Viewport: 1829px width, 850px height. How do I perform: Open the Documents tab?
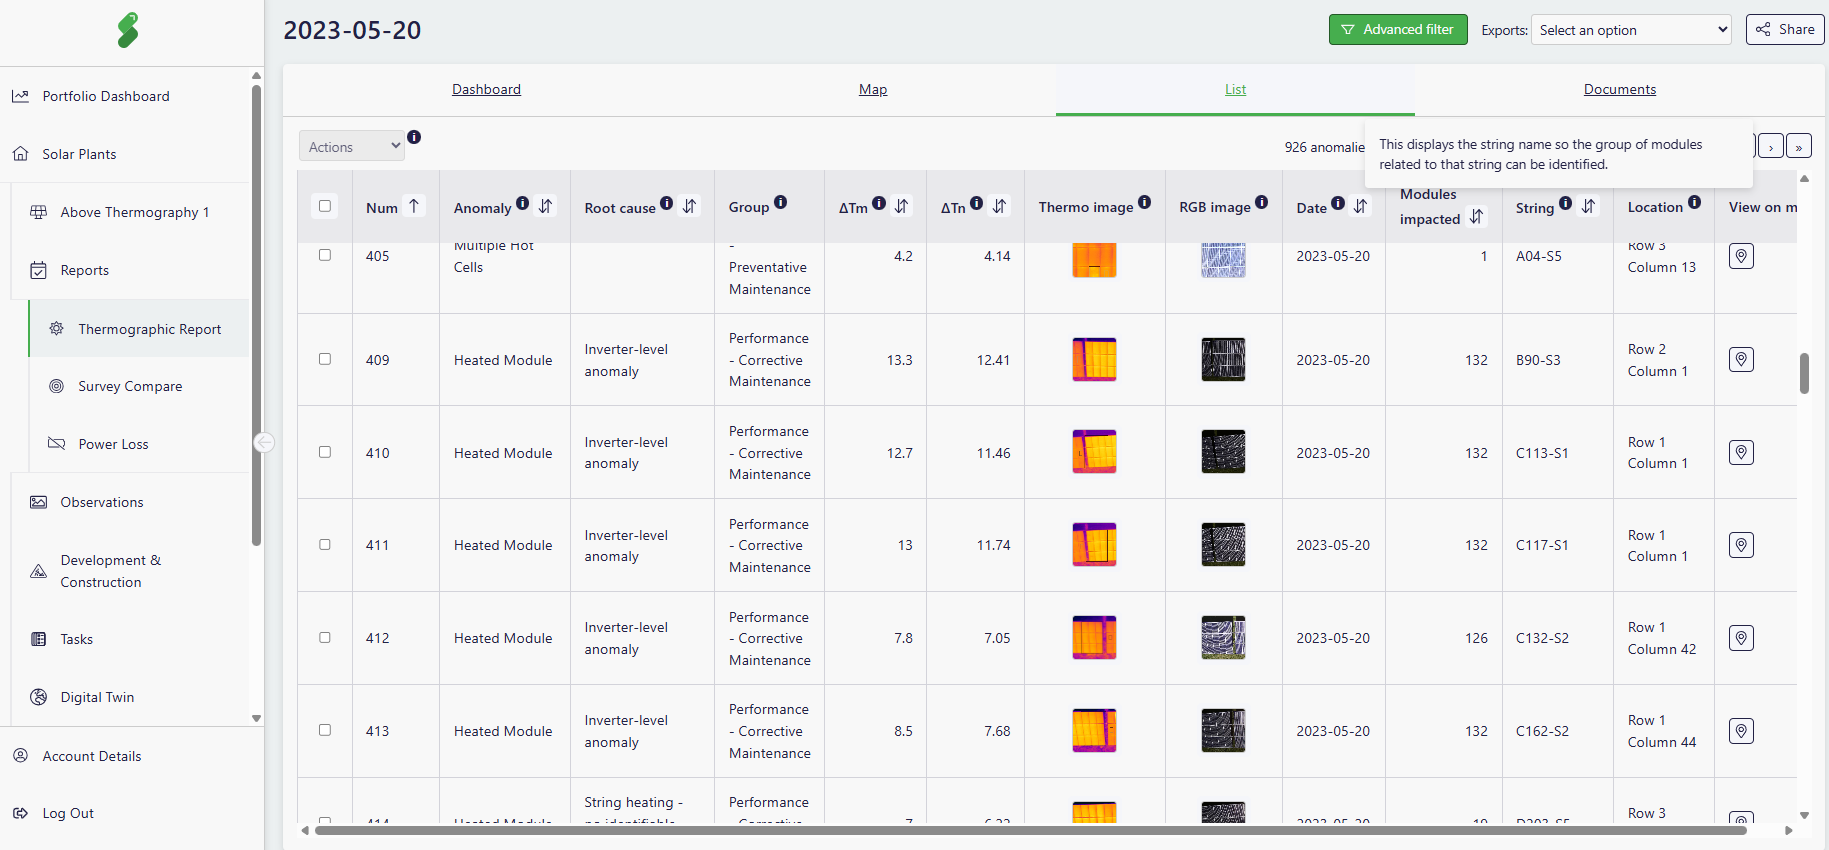tap(1619, 89)
